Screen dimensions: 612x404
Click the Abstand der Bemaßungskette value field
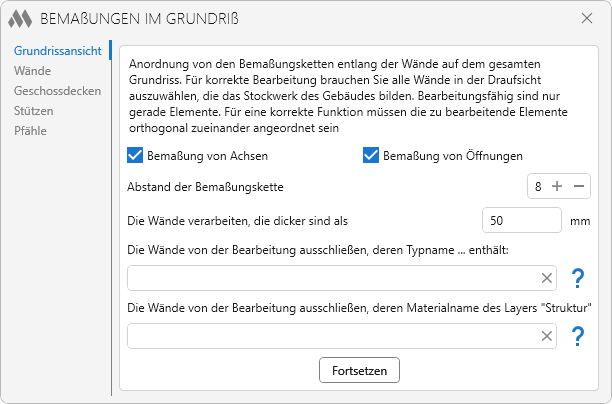click(539, 187)
